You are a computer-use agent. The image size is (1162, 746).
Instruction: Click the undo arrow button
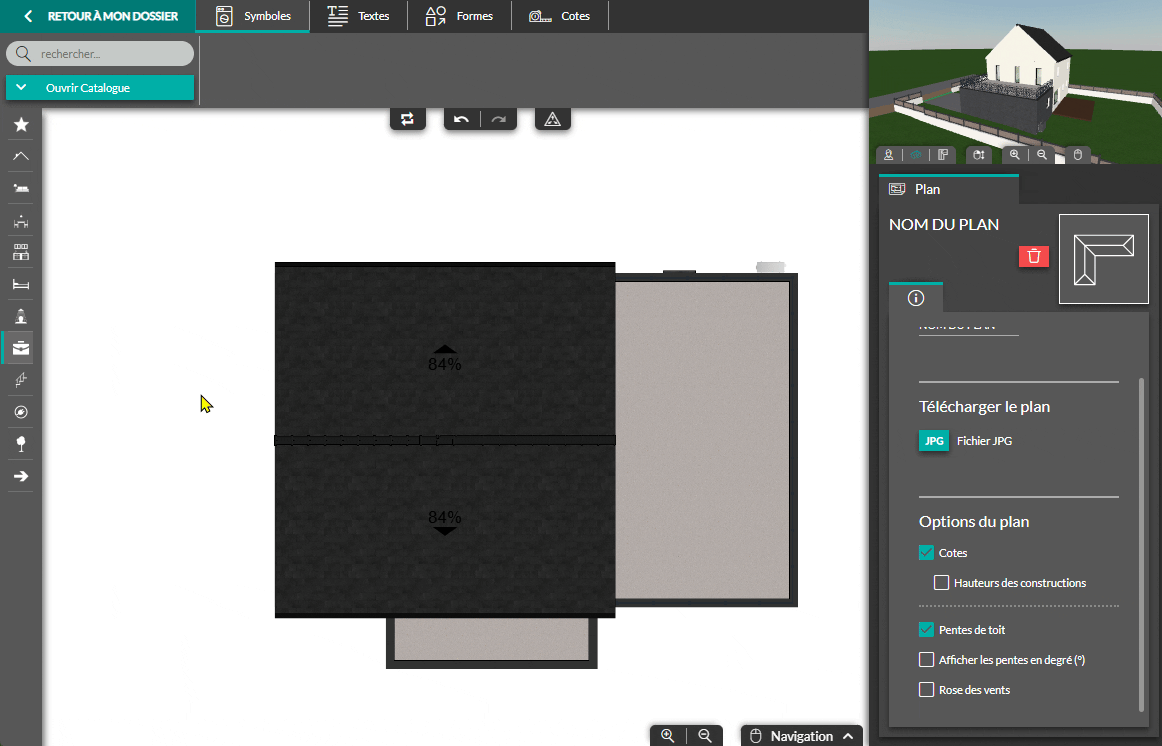461,119
